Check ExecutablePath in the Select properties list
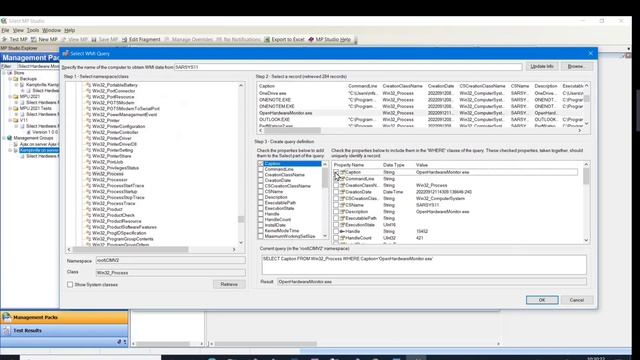The height and width of the screenshot is (360, 640). pyautogui.click(x=260, y=203)
